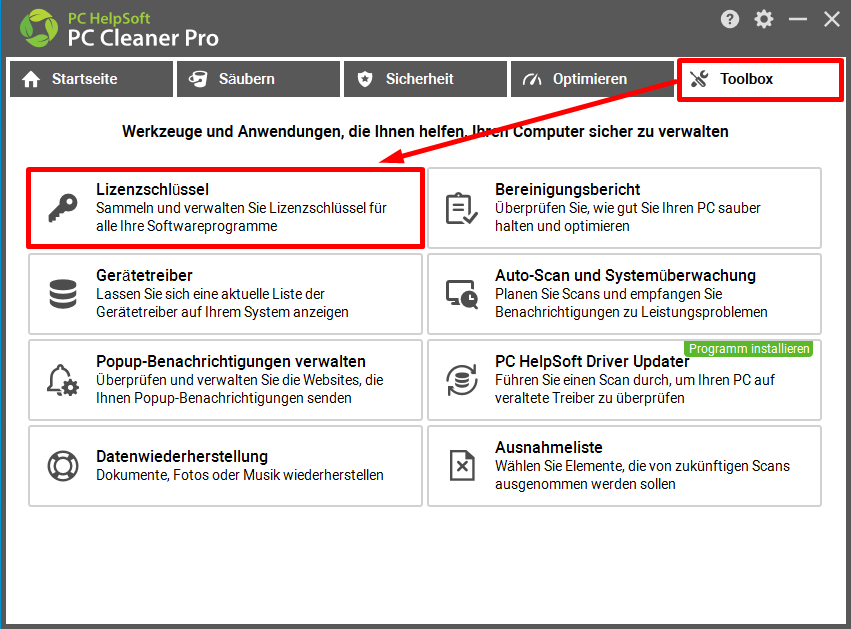Screen dimensions: 851x629
Task: Click the clipboard icon for Bereinigungsbericht
Action: [x=461, y=208]
